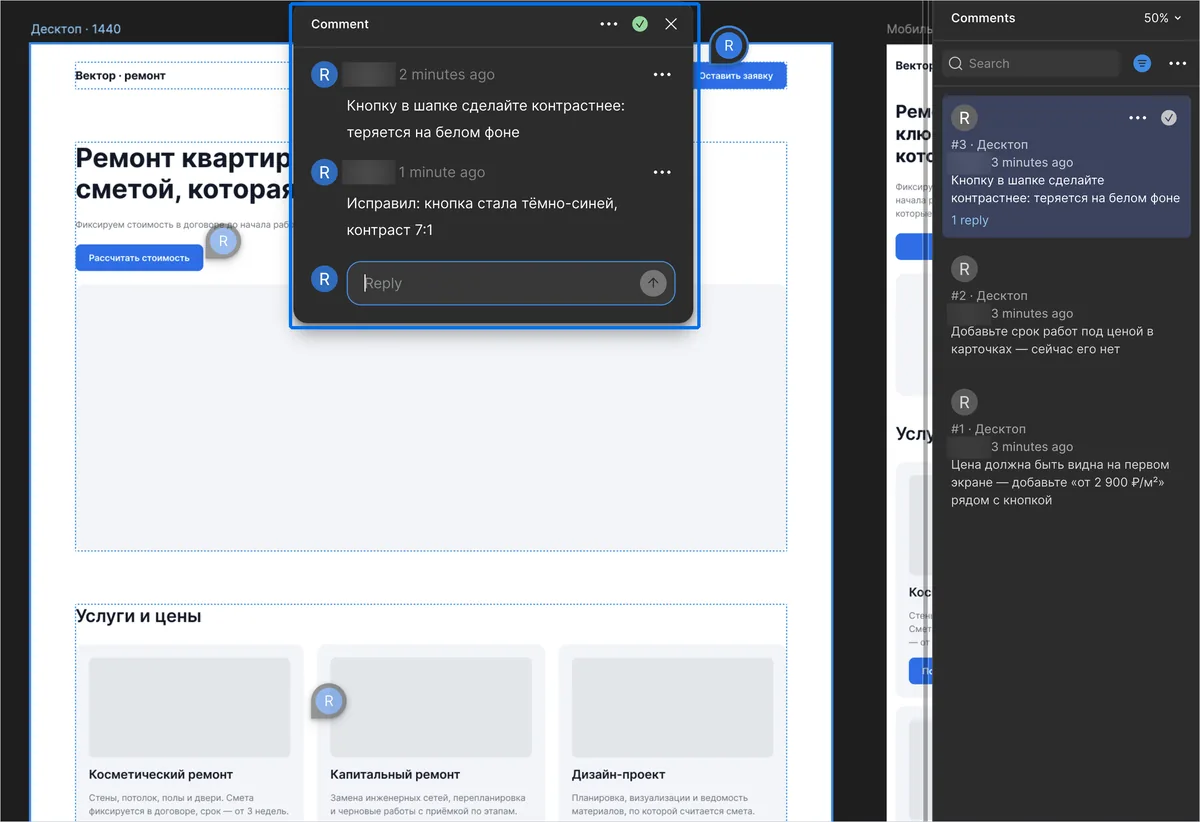1200x822 pixels.
Task: Click the comment pin next to 'Рассчитать стоимость'
Action: coord(223,241)
